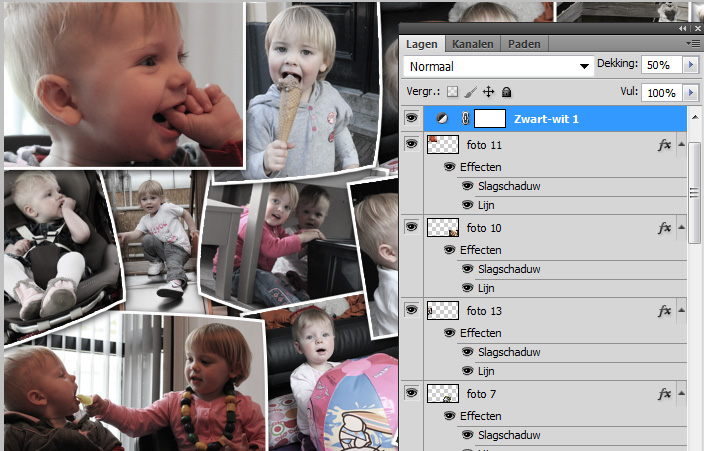The width and height of the screenshot is (704, 451).
Task: Switch to the Paden tab
Action: [x=524, y=44]
